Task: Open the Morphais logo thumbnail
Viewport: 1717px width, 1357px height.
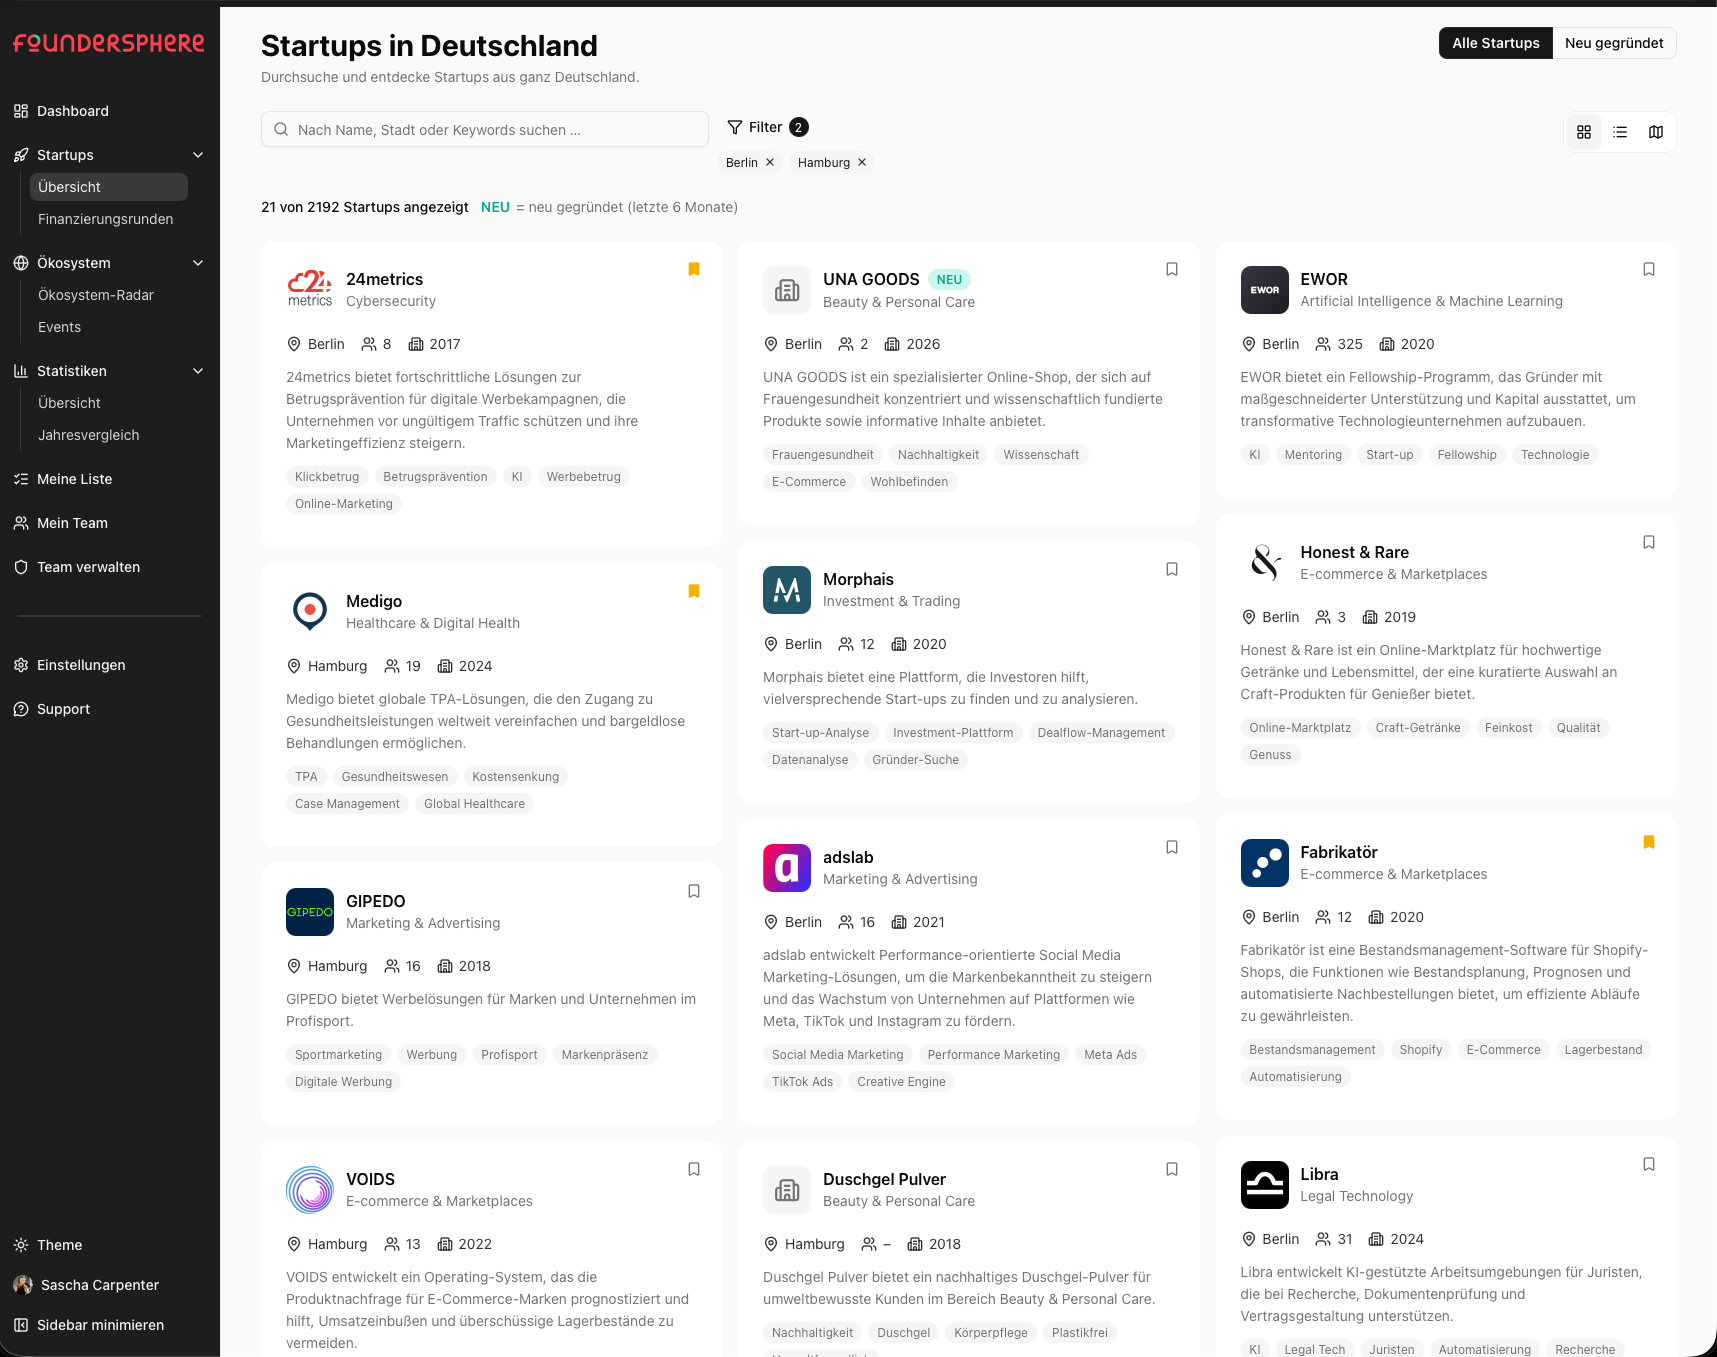Action: [x=787, y=590]
